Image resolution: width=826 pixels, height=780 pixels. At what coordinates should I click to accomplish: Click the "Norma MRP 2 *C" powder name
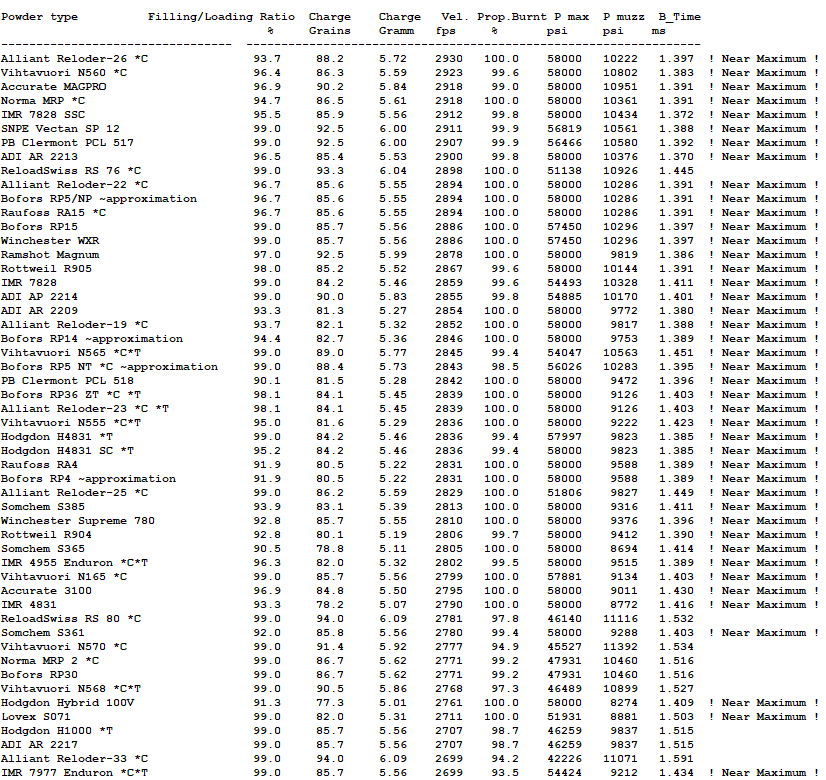click(x=50, y=660)
